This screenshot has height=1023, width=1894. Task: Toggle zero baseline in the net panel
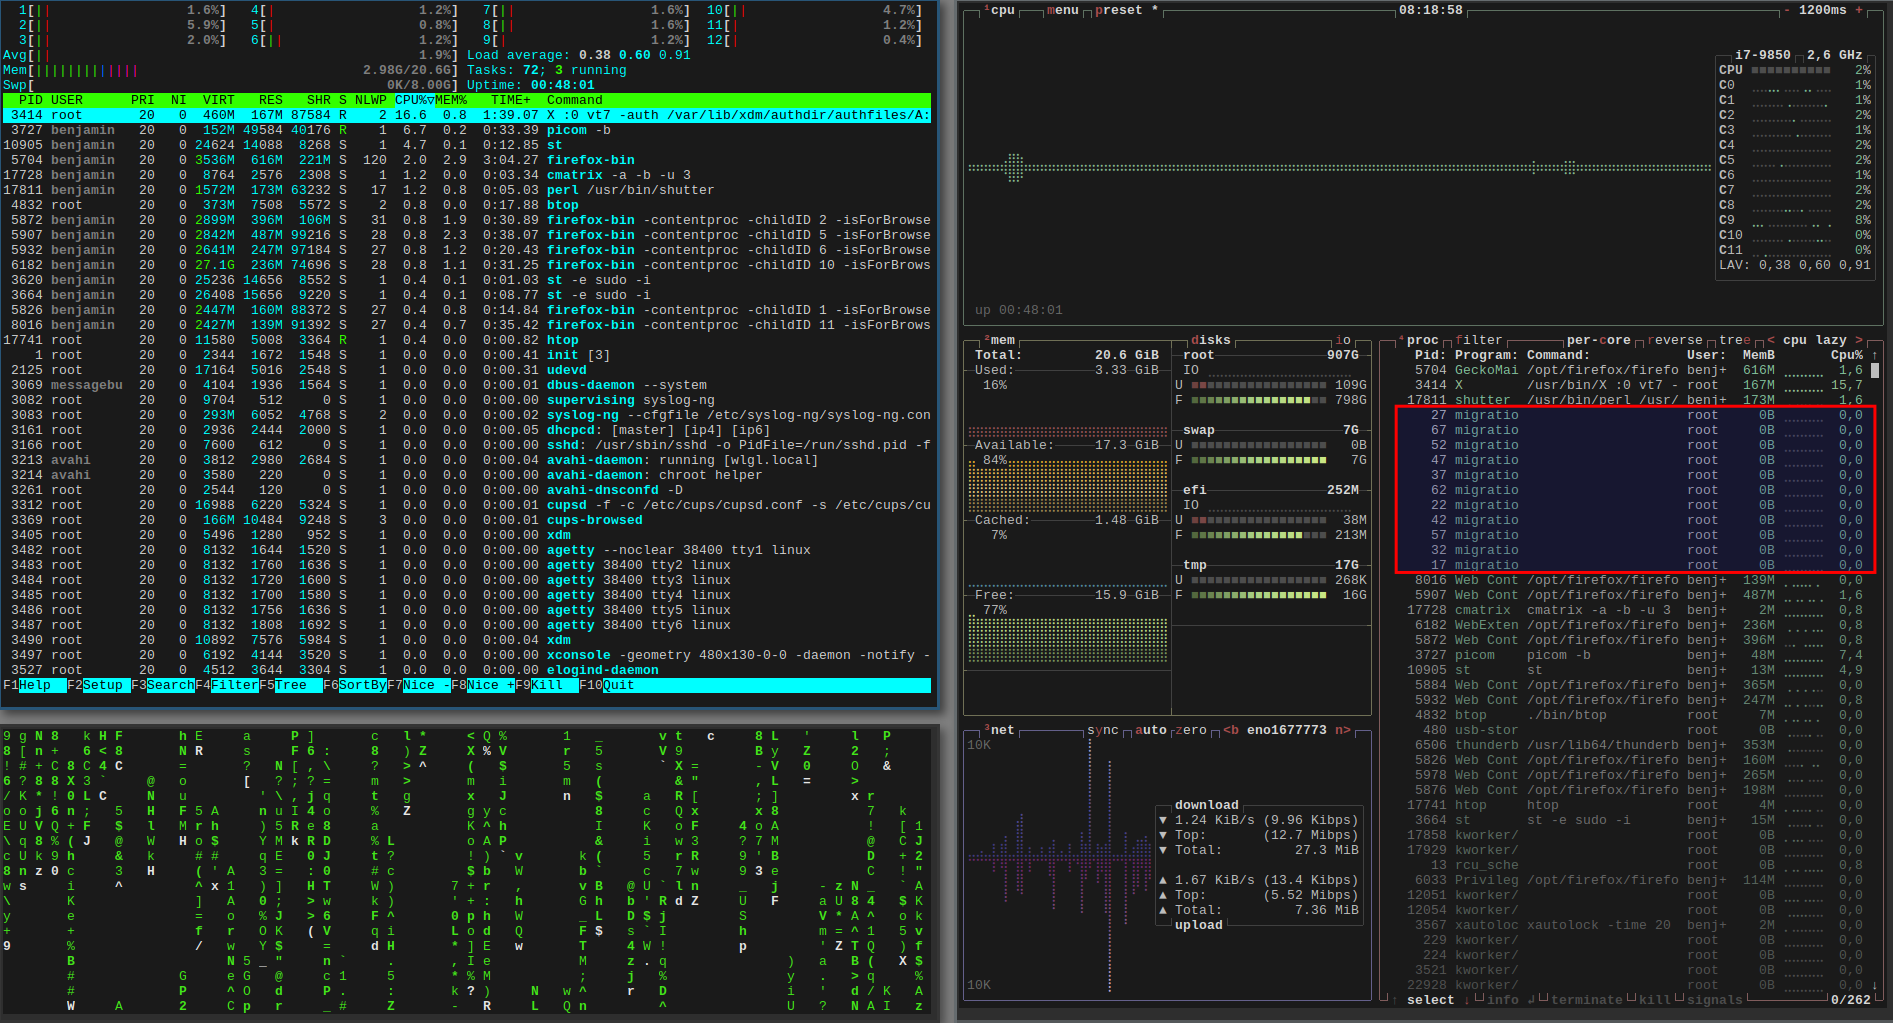pos(1191,730)
